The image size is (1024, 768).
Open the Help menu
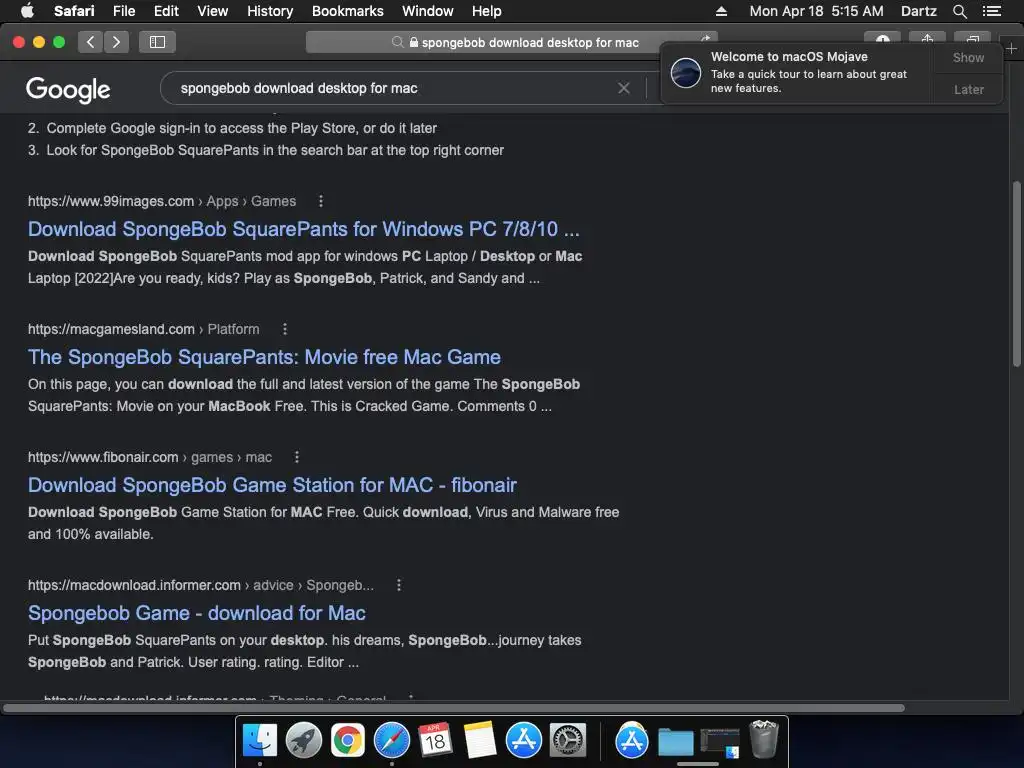(487, 11)
